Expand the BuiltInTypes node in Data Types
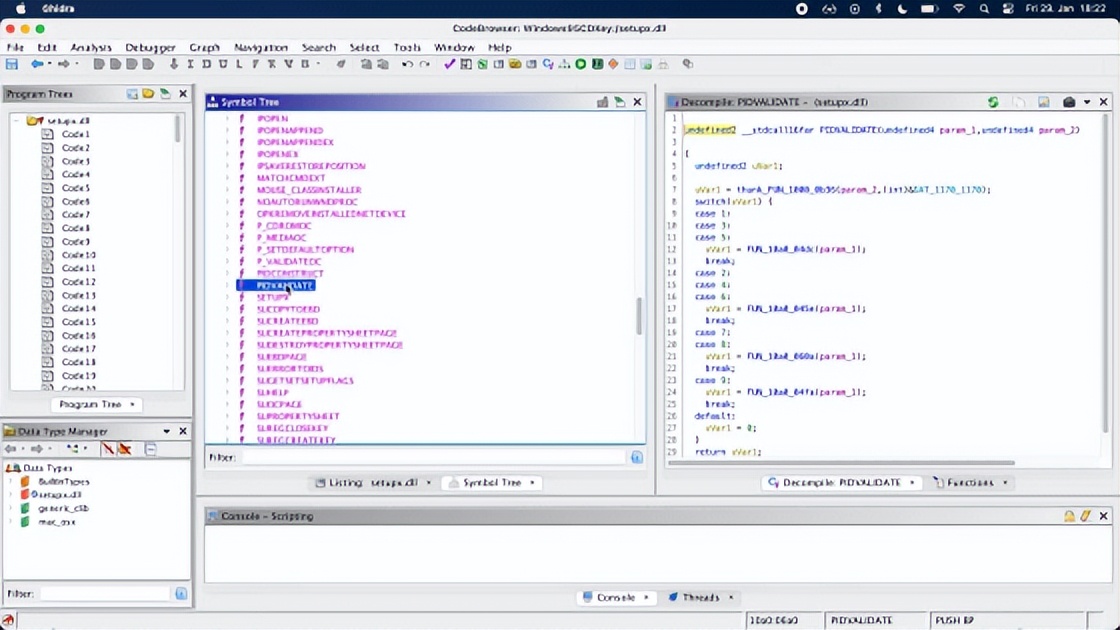 tap(13, 481)
